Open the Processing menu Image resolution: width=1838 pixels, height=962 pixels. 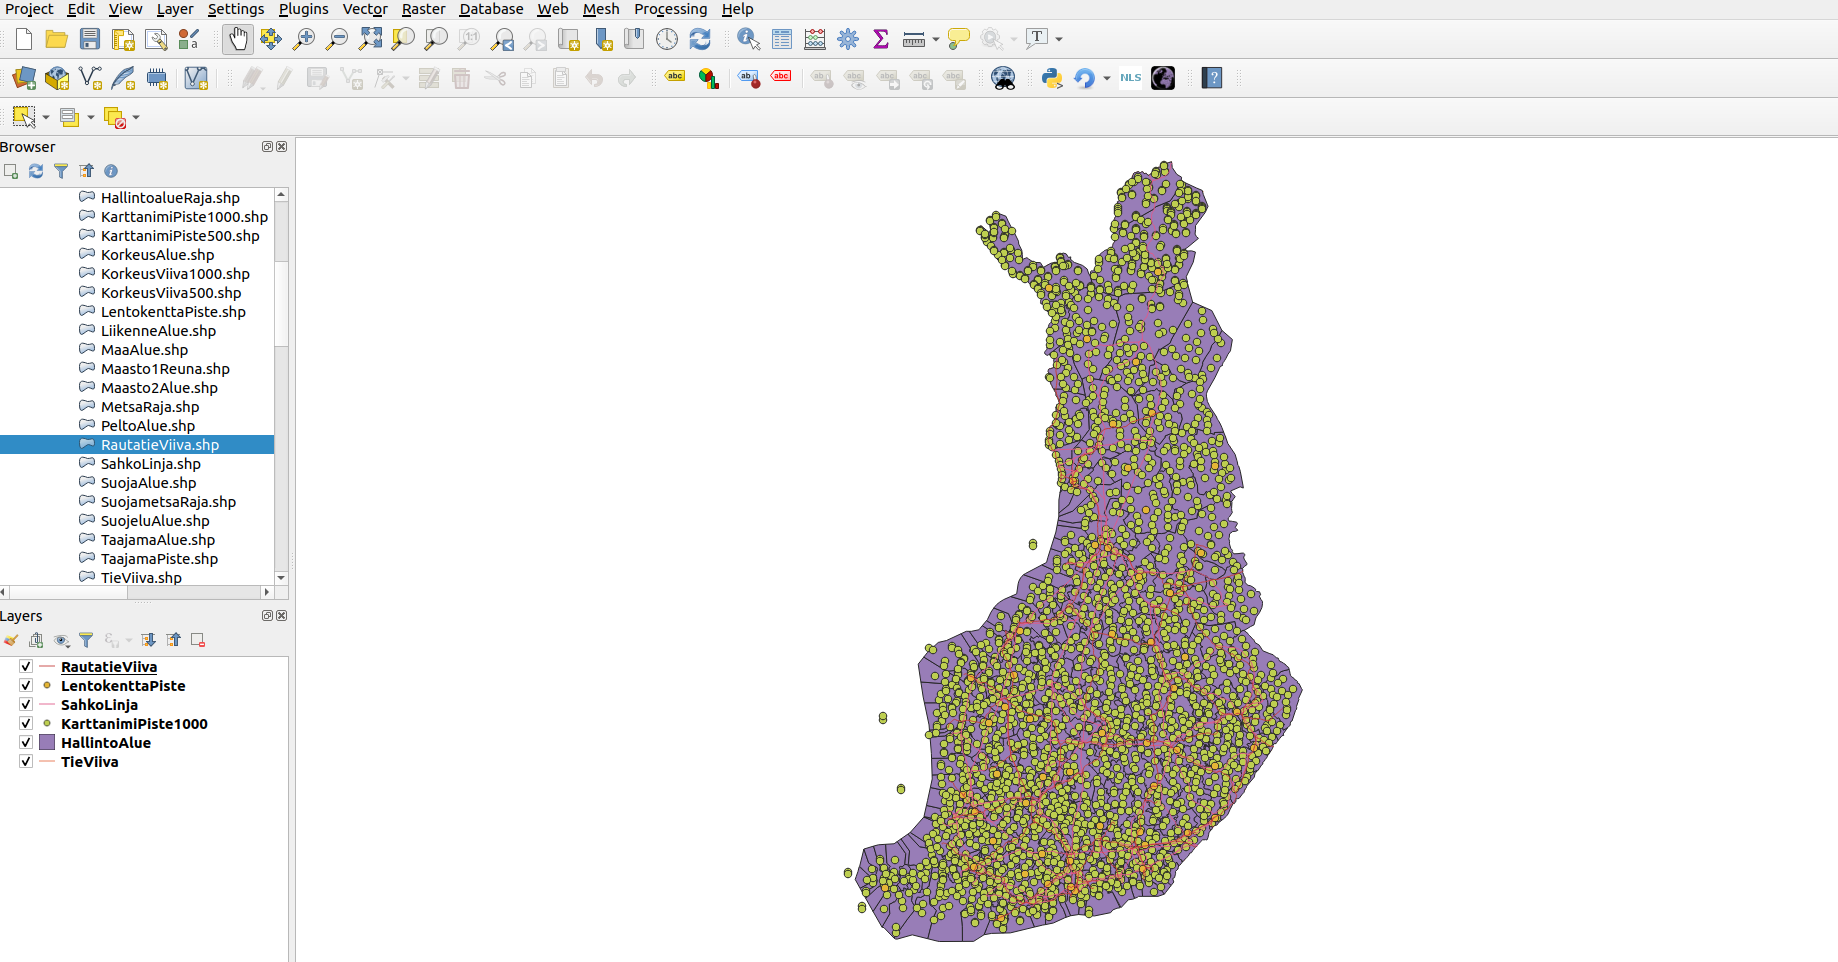click(x=670, y=9)
